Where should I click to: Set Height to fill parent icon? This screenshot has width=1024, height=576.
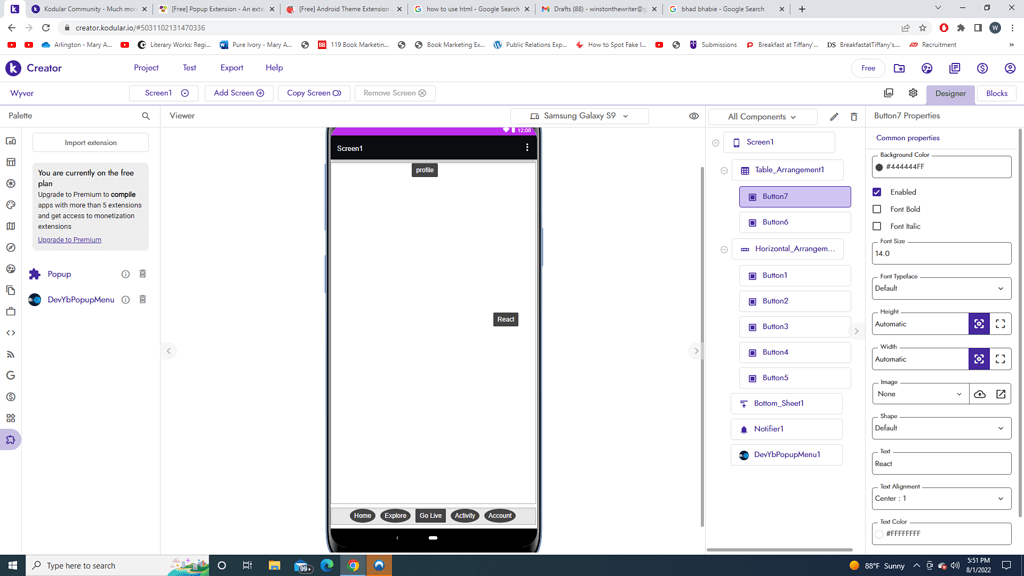1000,324
